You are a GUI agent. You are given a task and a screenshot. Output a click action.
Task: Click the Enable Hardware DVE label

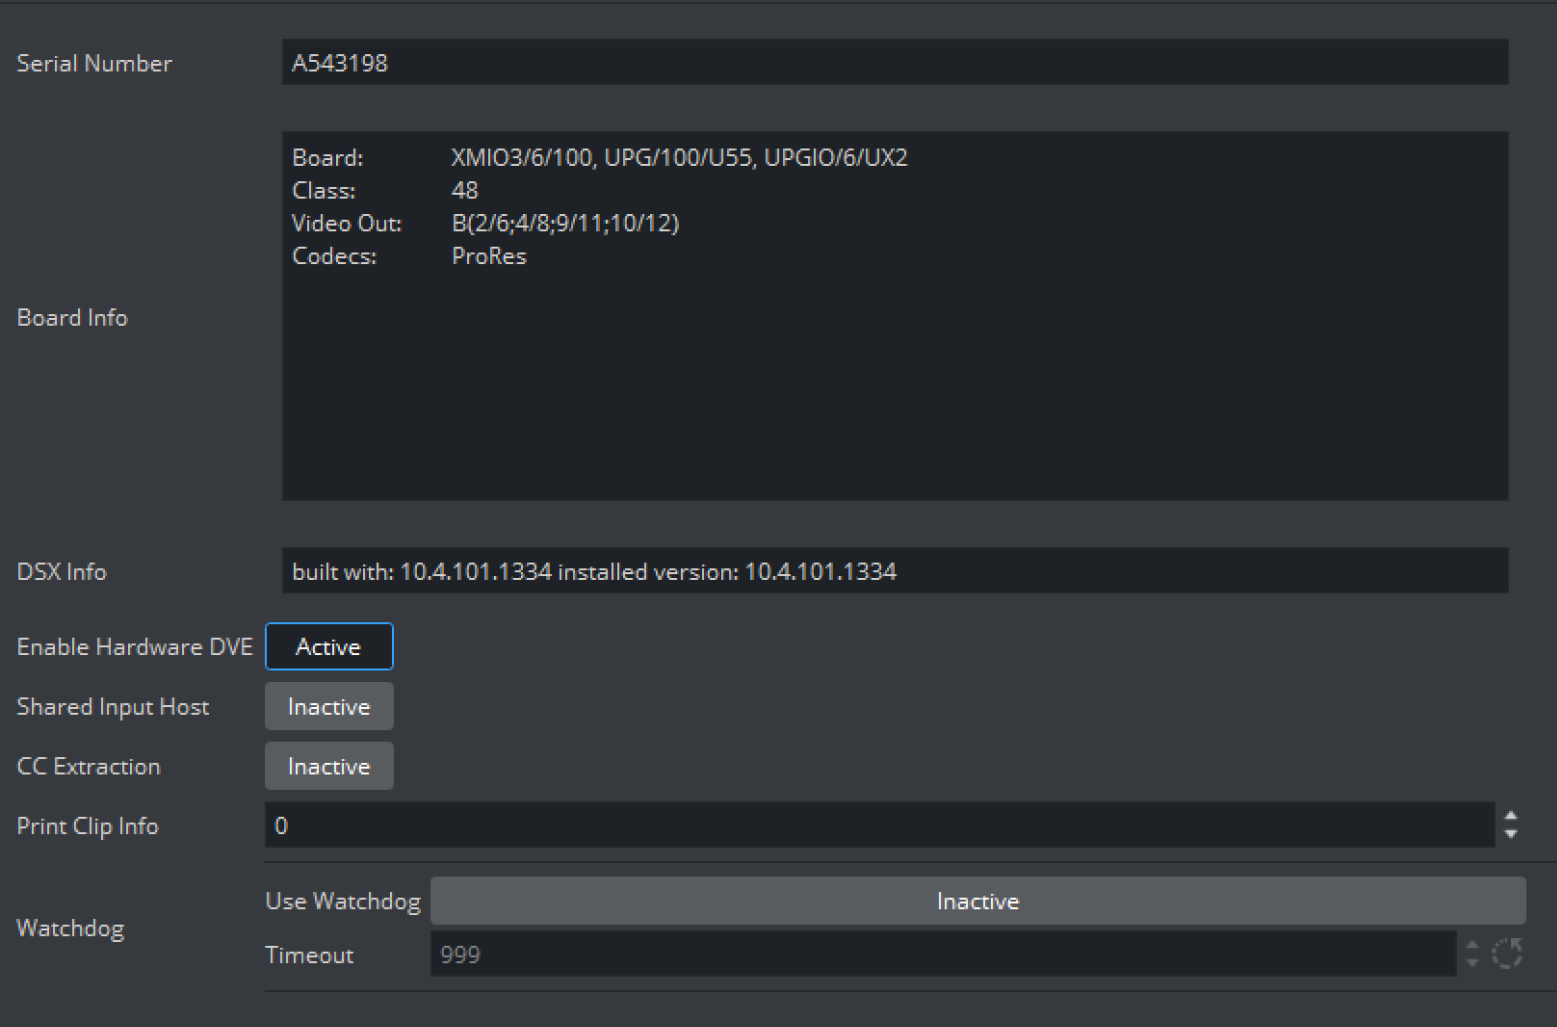coord(135,647)
